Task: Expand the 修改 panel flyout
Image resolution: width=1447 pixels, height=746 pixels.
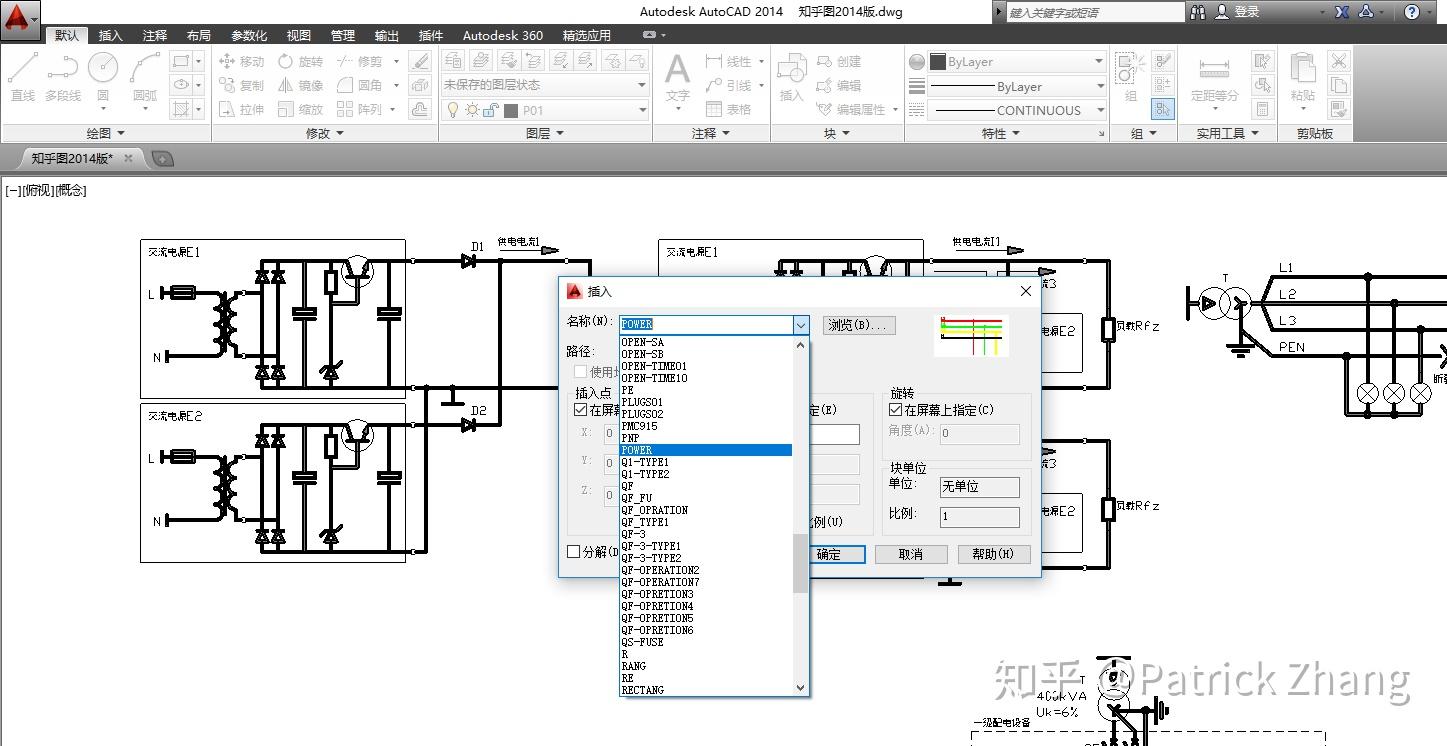Action: (325, 133)
